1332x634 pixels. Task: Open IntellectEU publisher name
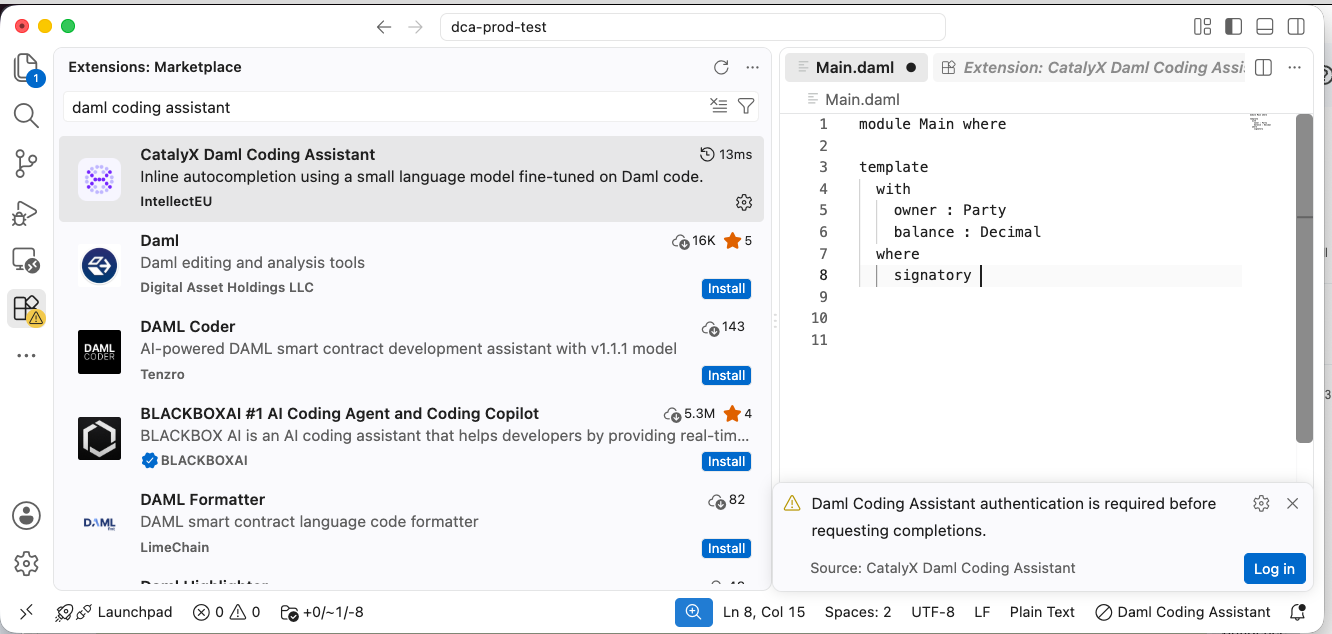coord(176,201)
